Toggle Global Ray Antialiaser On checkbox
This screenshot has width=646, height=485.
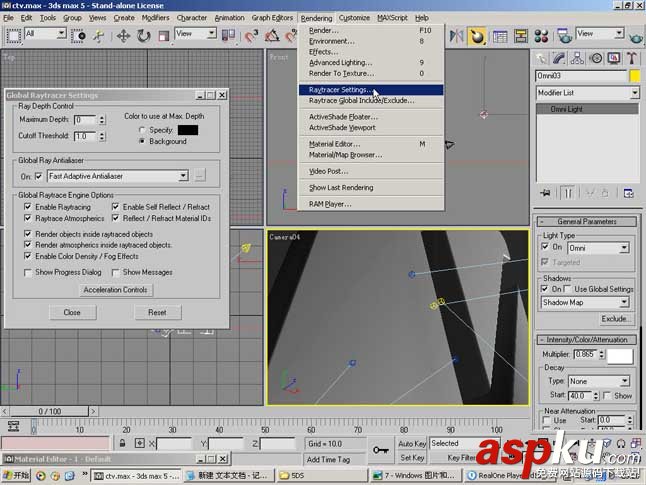point(38,176)
